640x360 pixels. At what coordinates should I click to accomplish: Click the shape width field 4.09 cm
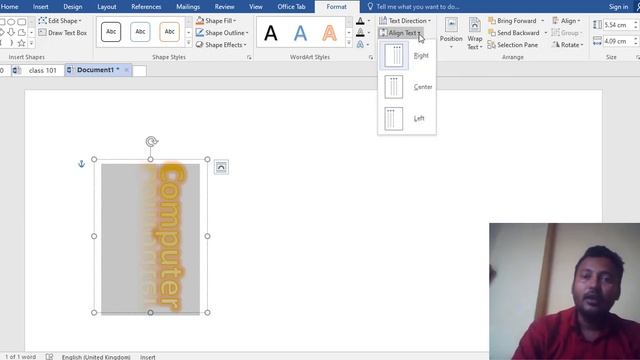[618, 41]
